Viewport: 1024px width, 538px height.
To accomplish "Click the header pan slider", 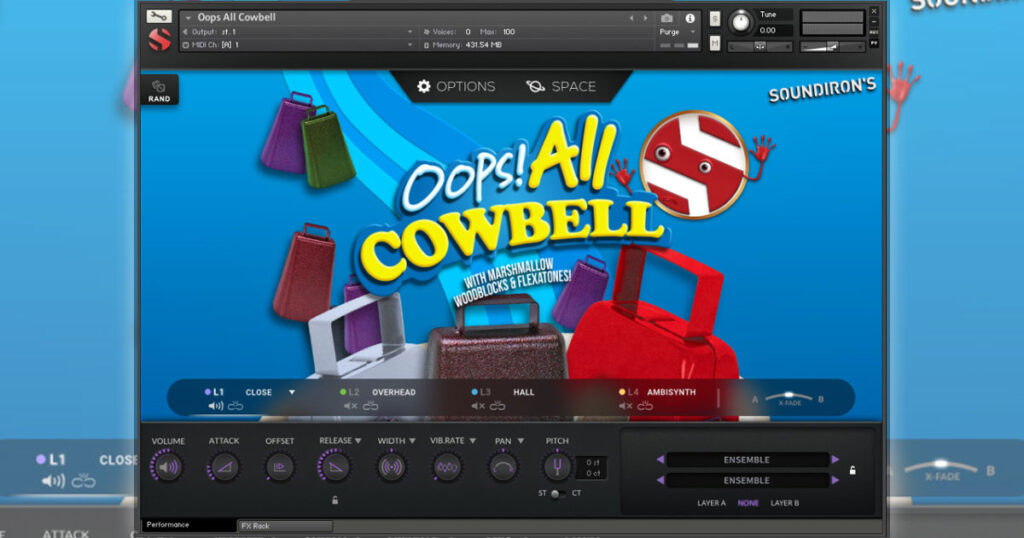I will [760, 46].
